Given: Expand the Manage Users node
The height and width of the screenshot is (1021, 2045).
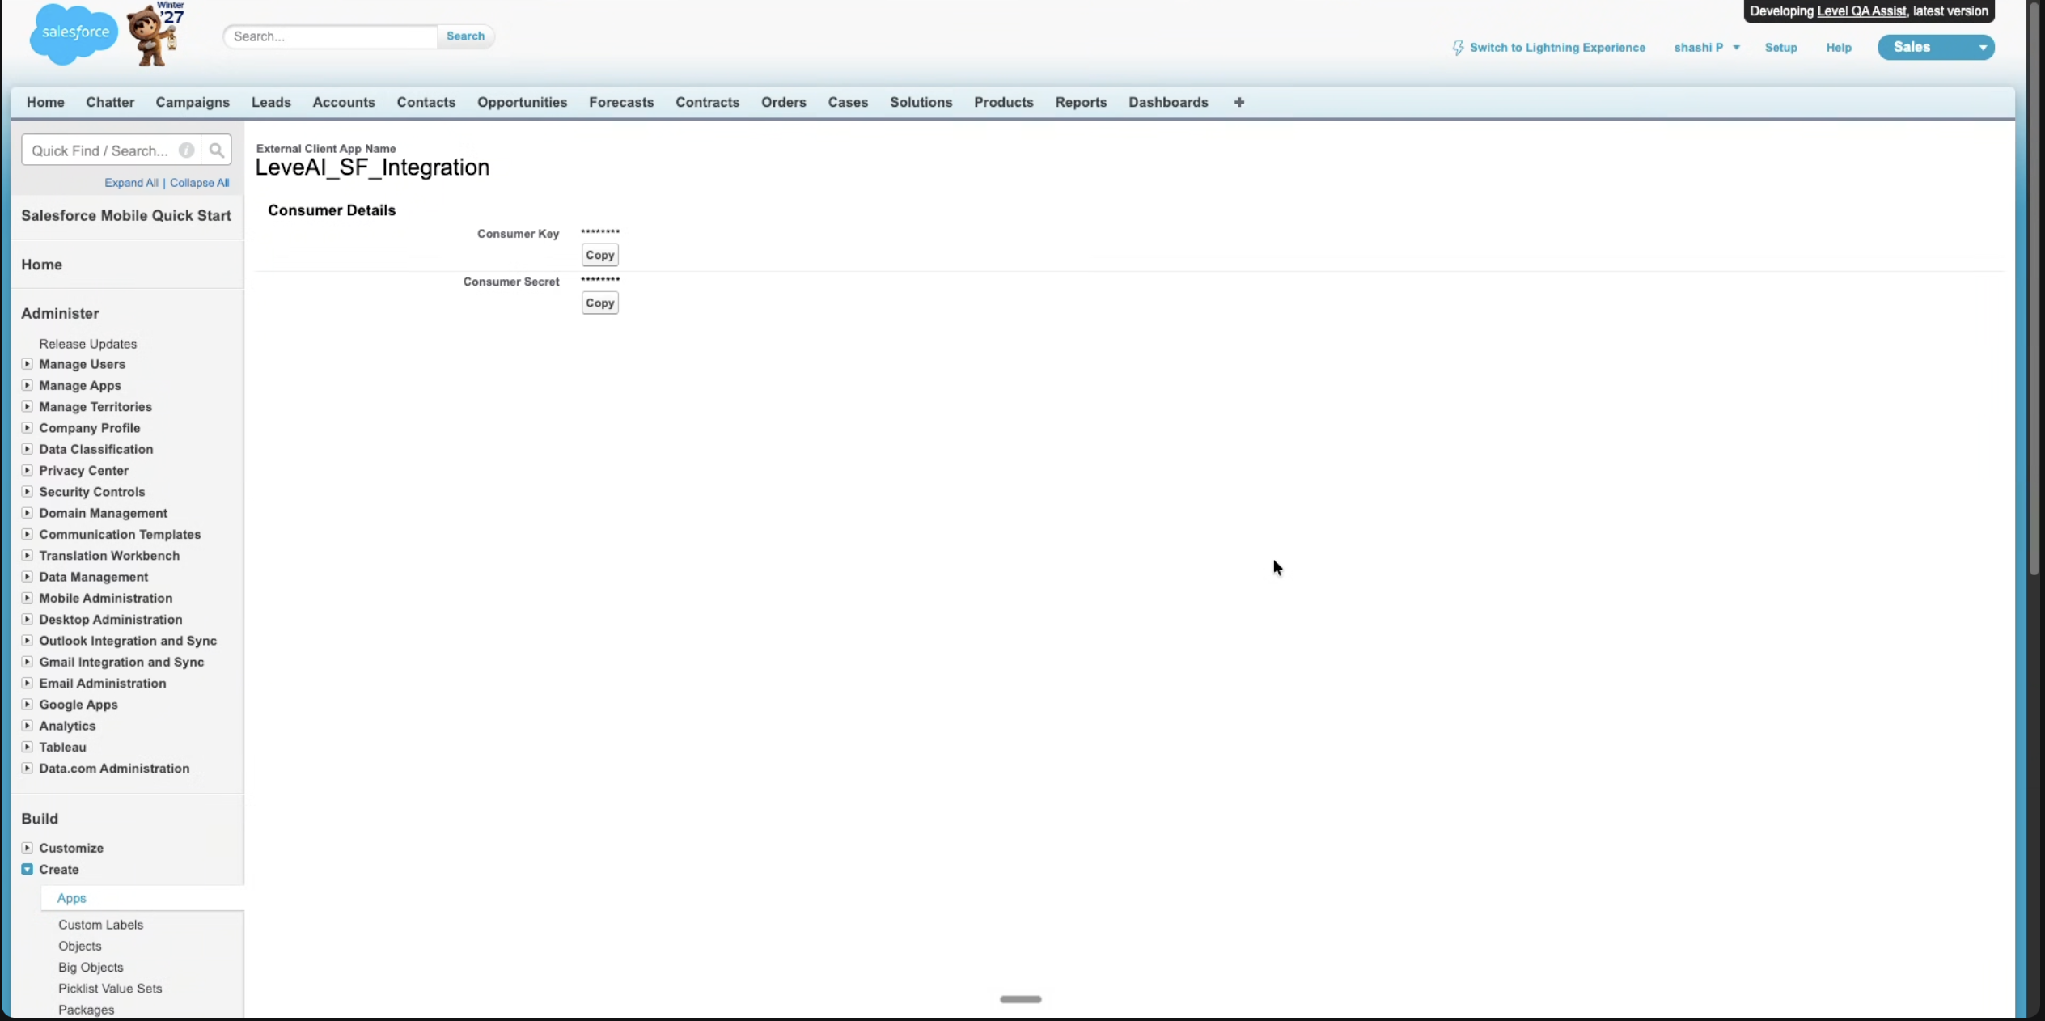Looking at the screenshot, I should [x=27, y=364].
